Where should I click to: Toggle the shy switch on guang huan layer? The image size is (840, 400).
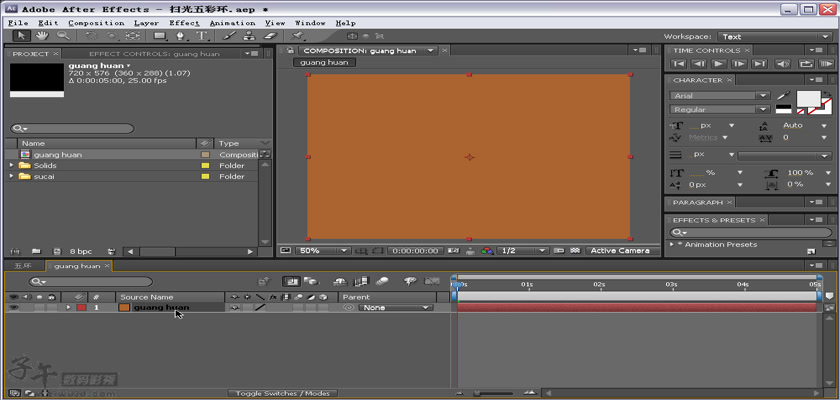[x=234, y=307]
